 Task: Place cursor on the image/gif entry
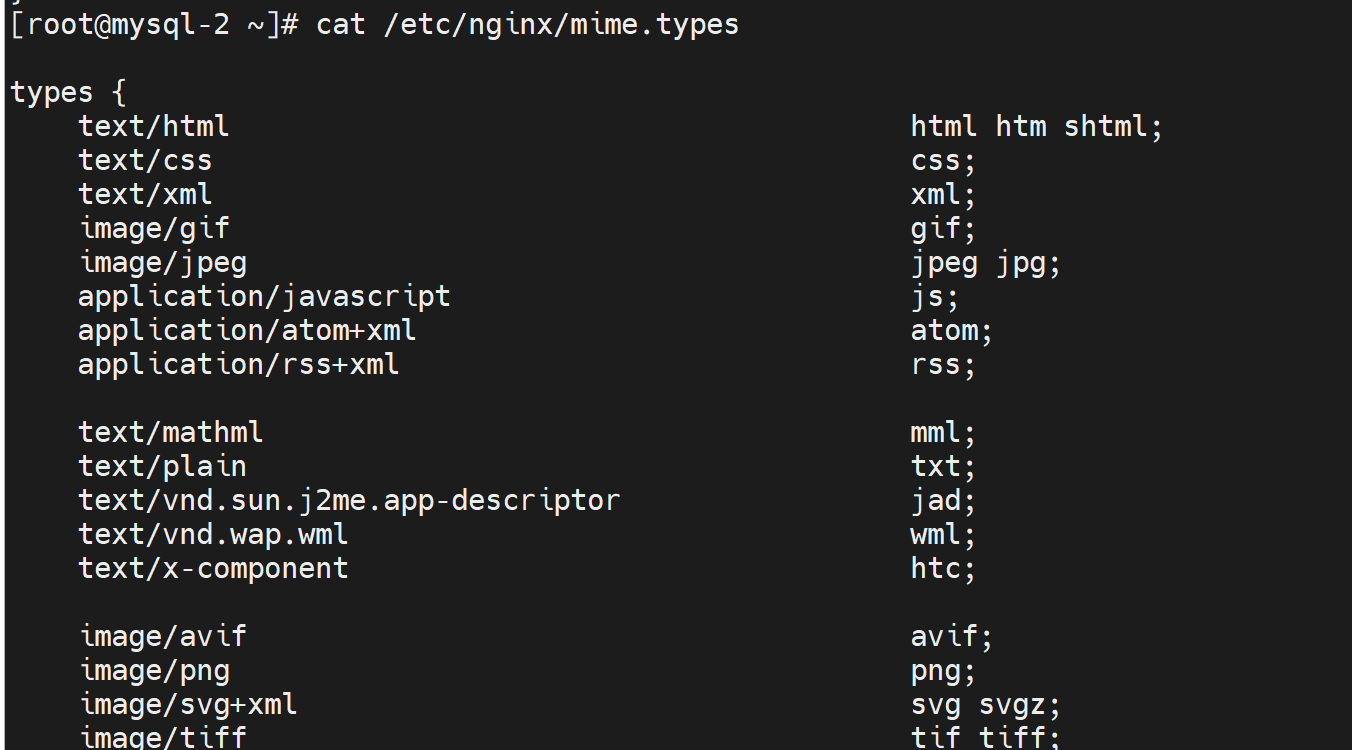(x=154, y=229)
